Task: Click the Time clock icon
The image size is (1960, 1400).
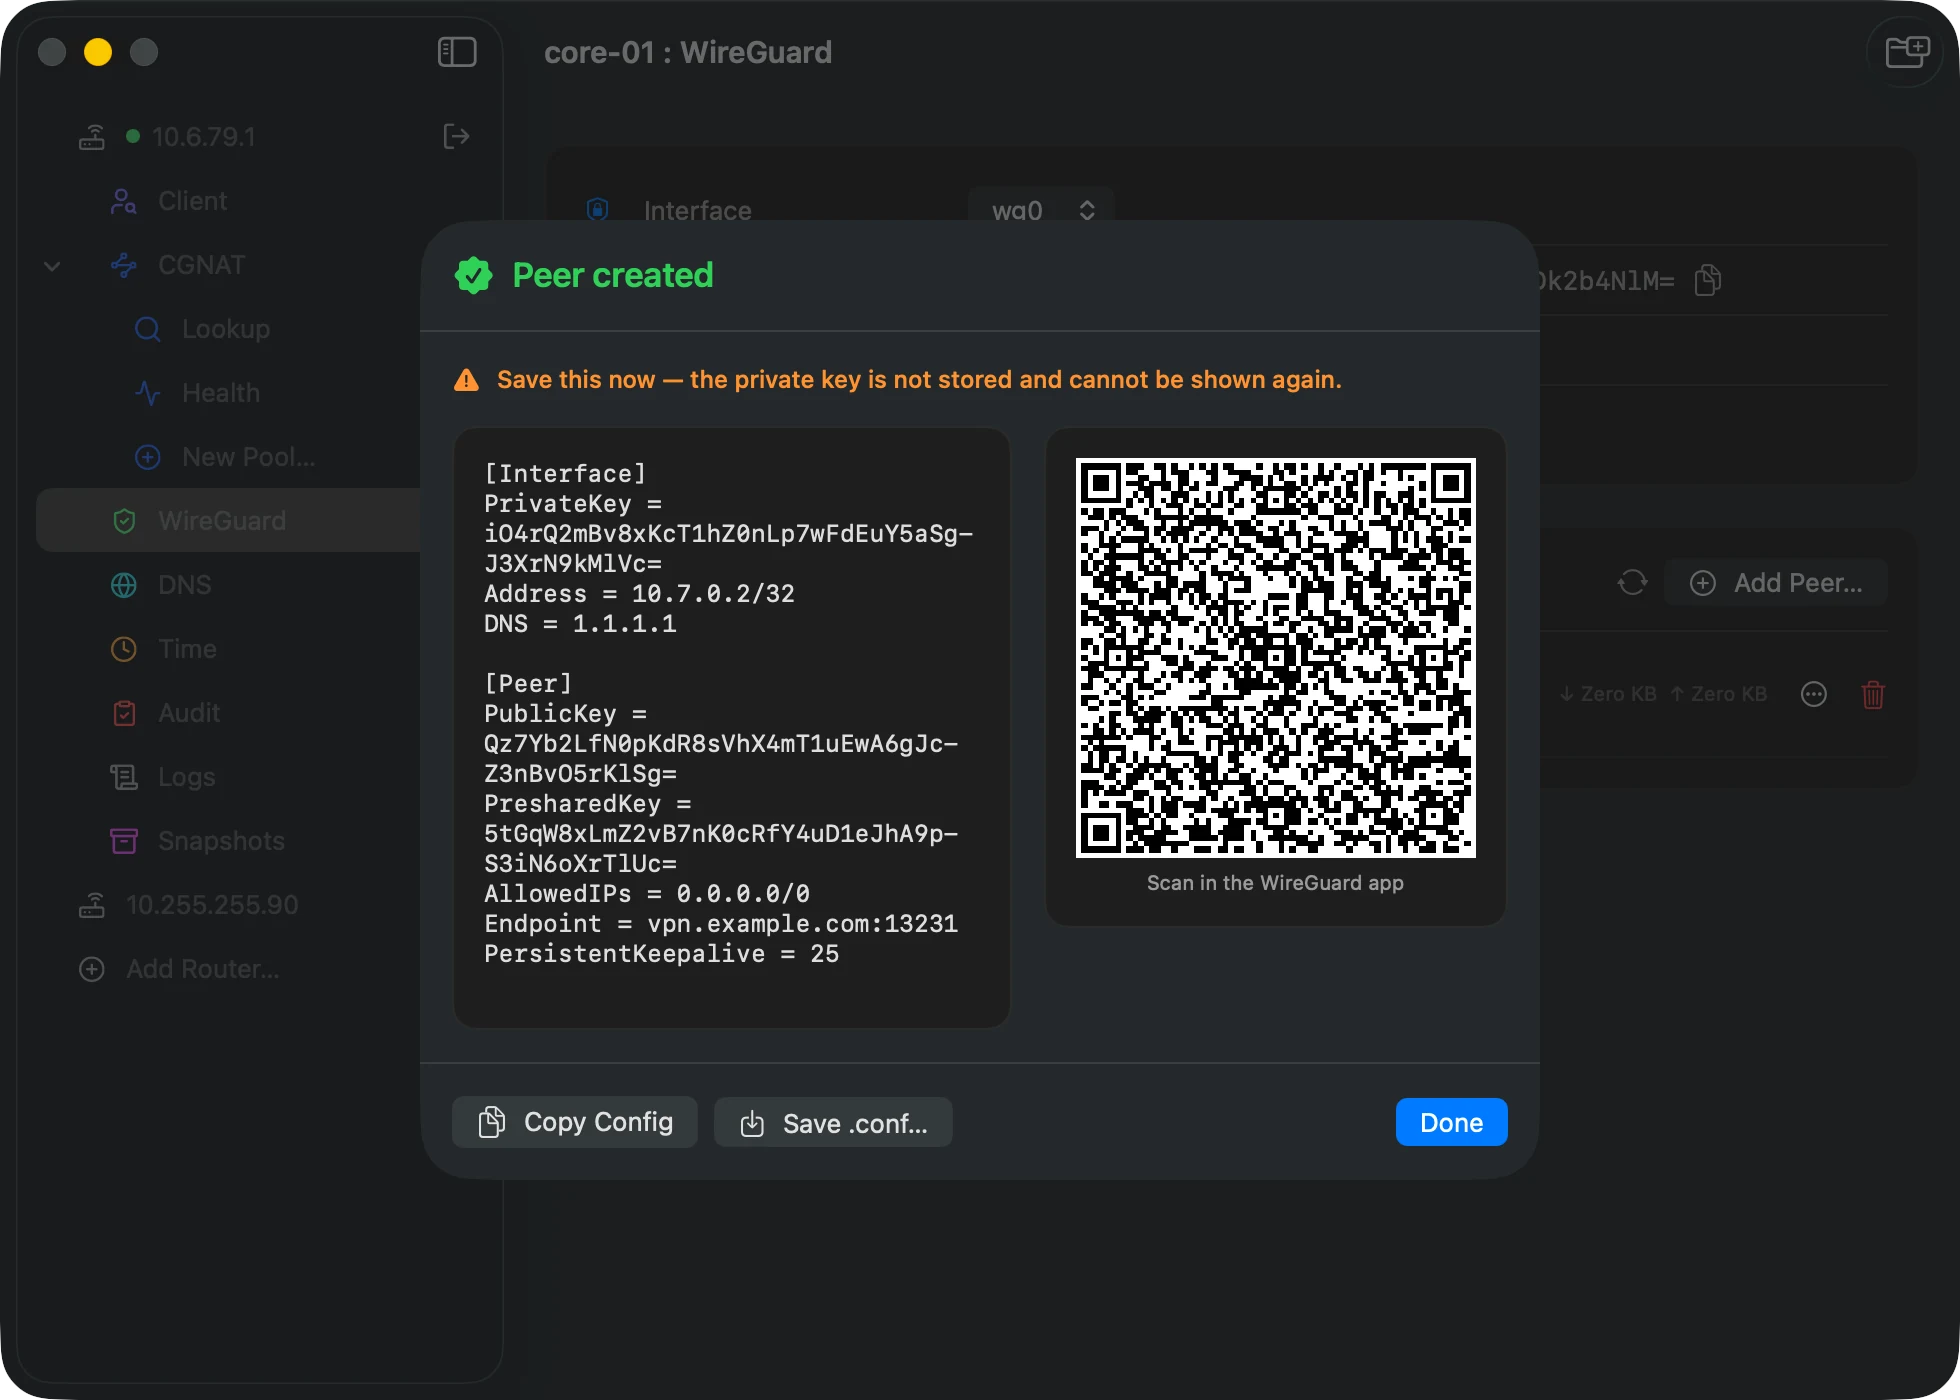Action: [x=123, y=649]
